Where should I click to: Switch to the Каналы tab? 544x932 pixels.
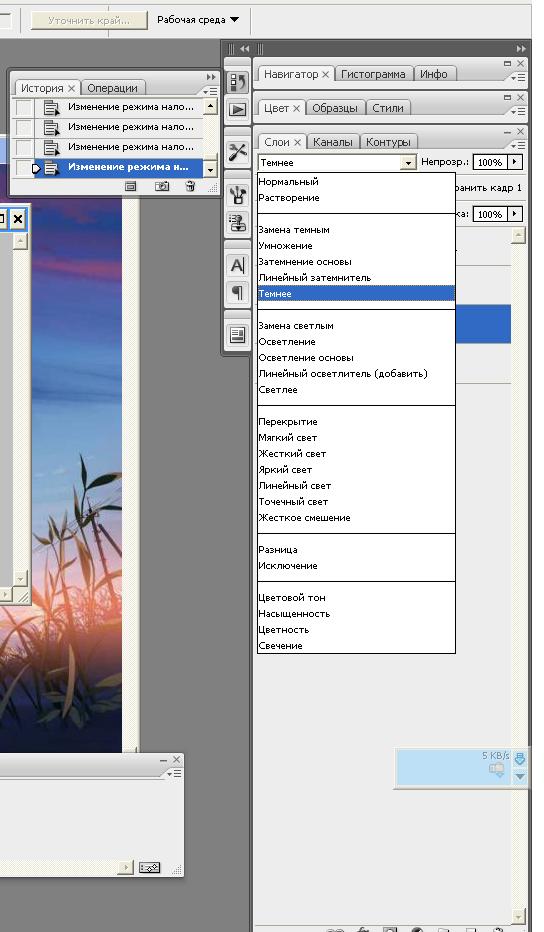point(332,142)
